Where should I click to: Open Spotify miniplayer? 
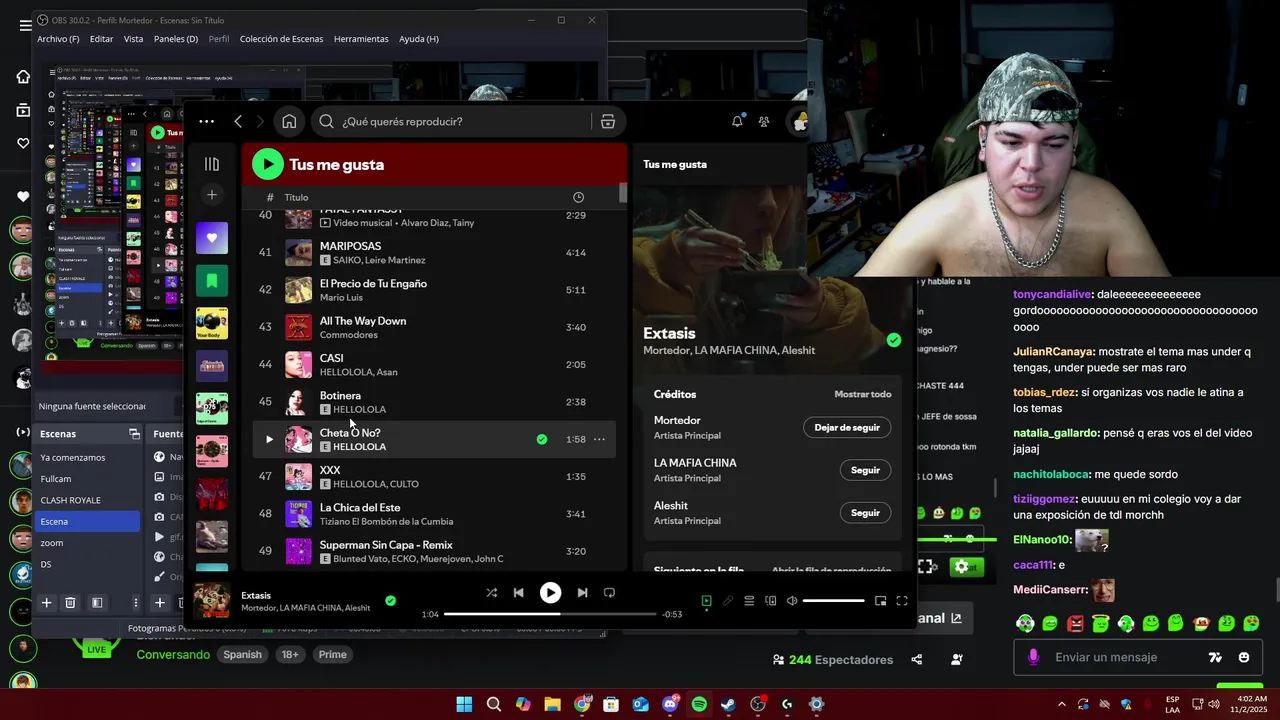[x=880, y=601]
